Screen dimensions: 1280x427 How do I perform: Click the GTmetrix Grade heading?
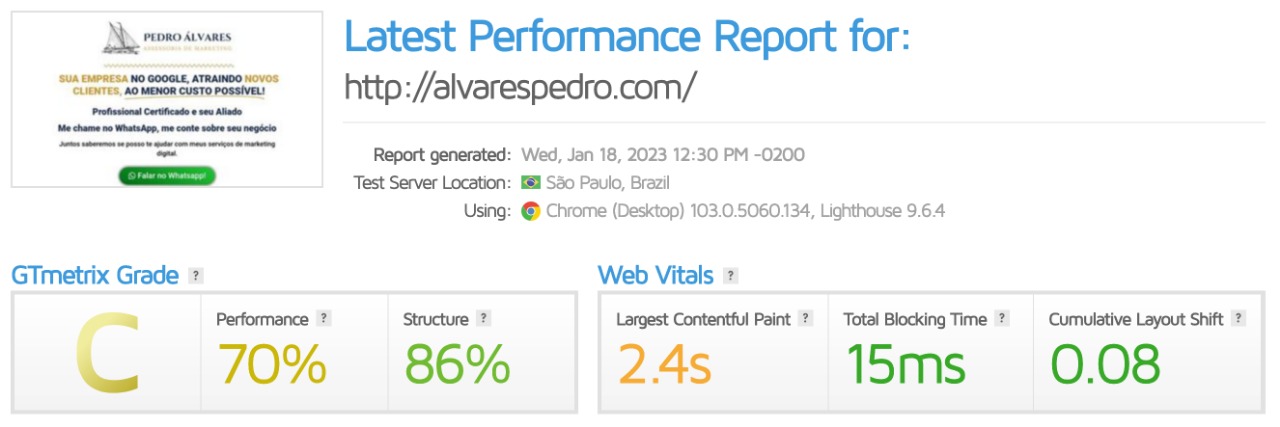click(95, 276)
